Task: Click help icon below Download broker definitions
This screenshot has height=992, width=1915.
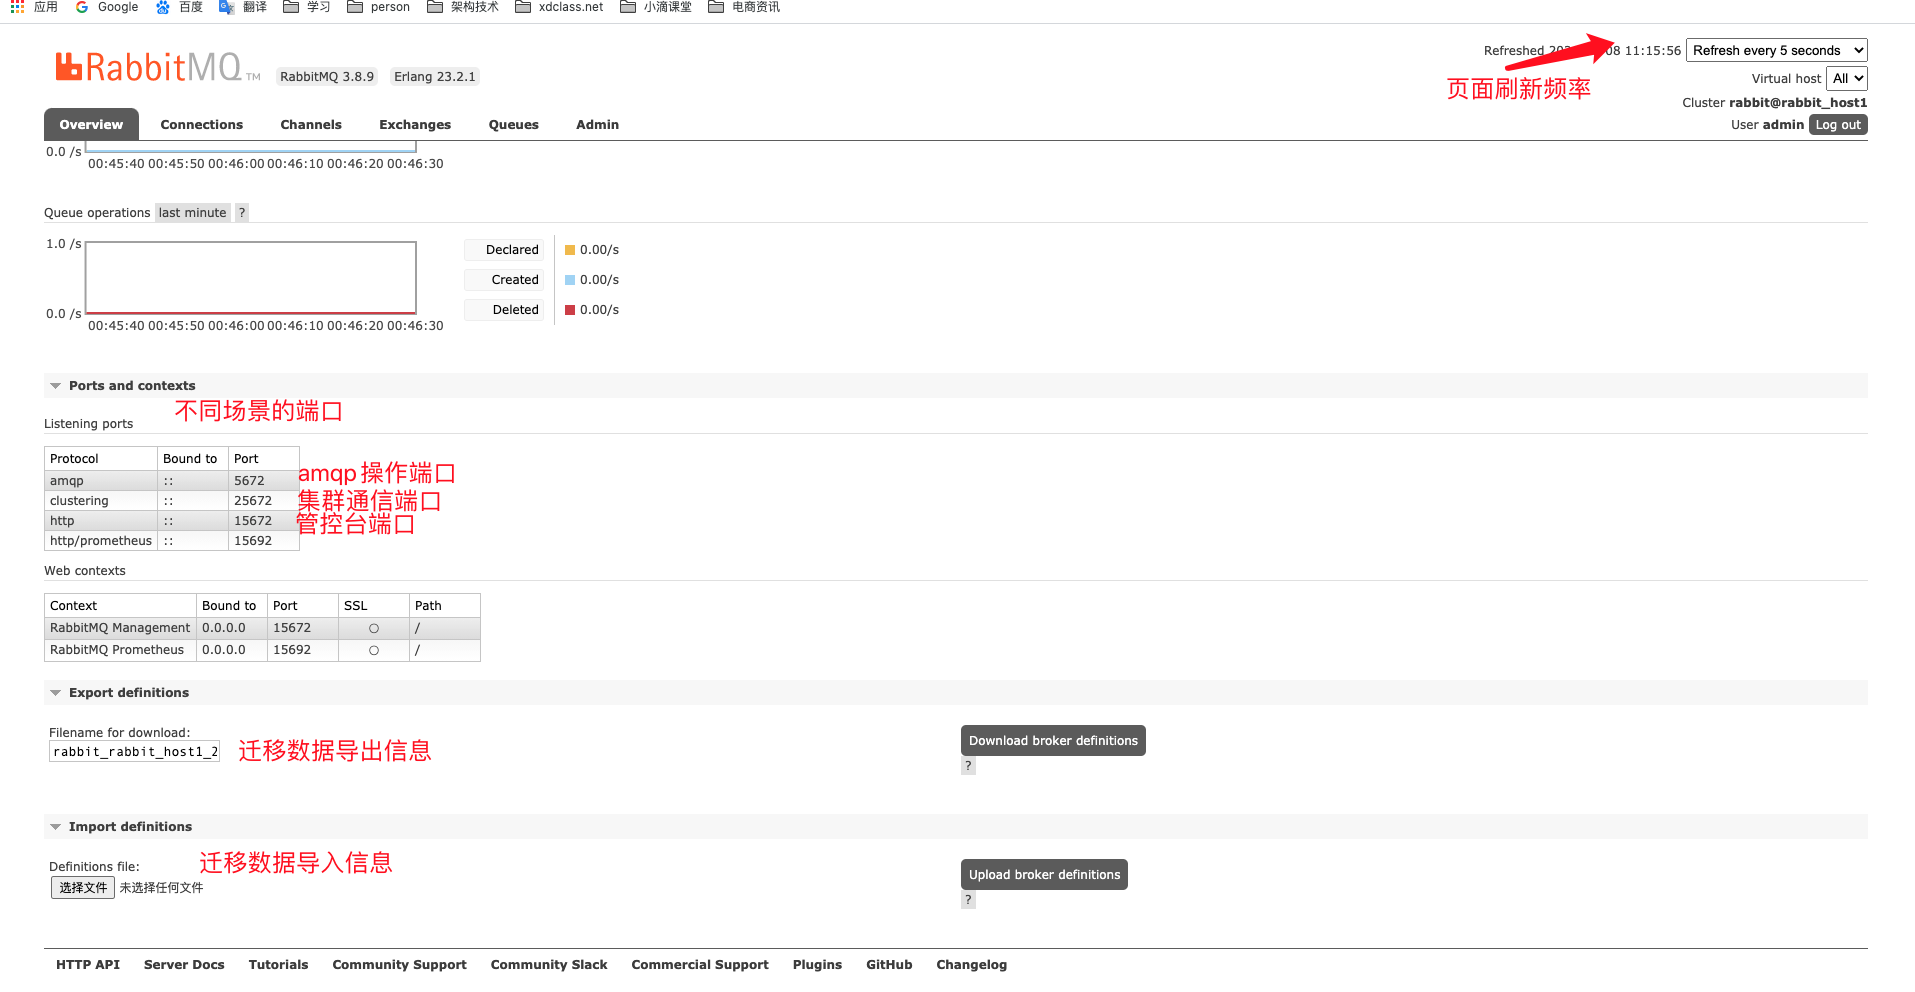Action: 968,766
